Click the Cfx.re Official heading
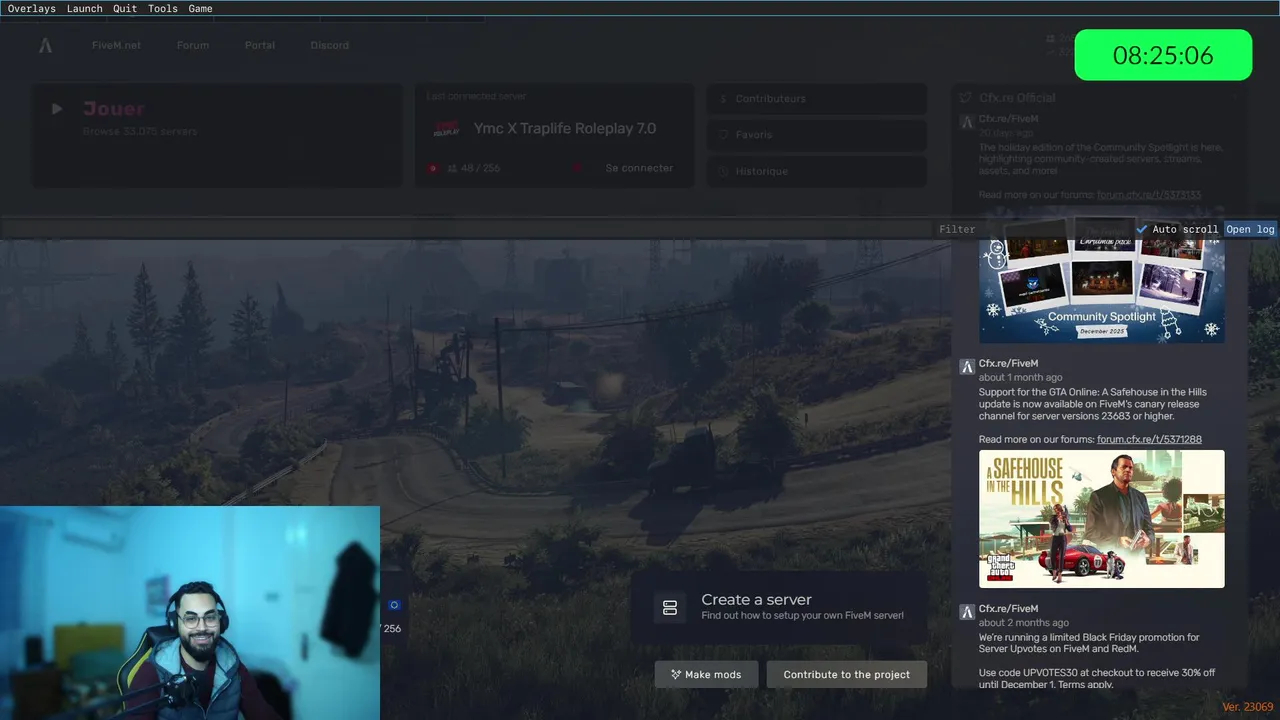 click(1017, 98)
